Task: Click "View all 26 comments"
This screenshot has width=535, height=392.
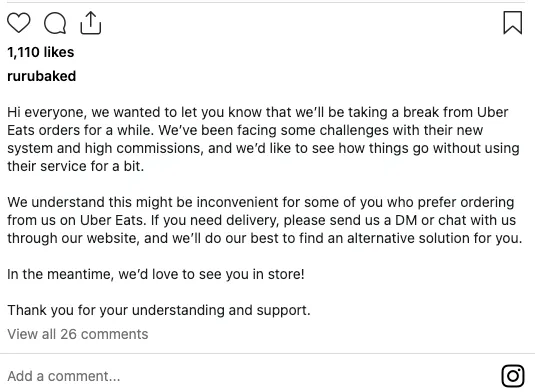Action: click(x=78, y=334)
